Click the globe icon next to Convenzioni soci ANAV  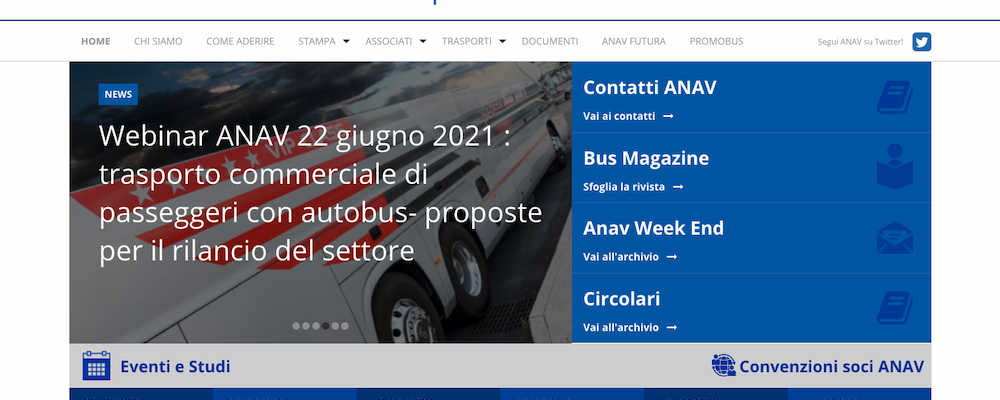pyautogui.click(x=724, y=366)
